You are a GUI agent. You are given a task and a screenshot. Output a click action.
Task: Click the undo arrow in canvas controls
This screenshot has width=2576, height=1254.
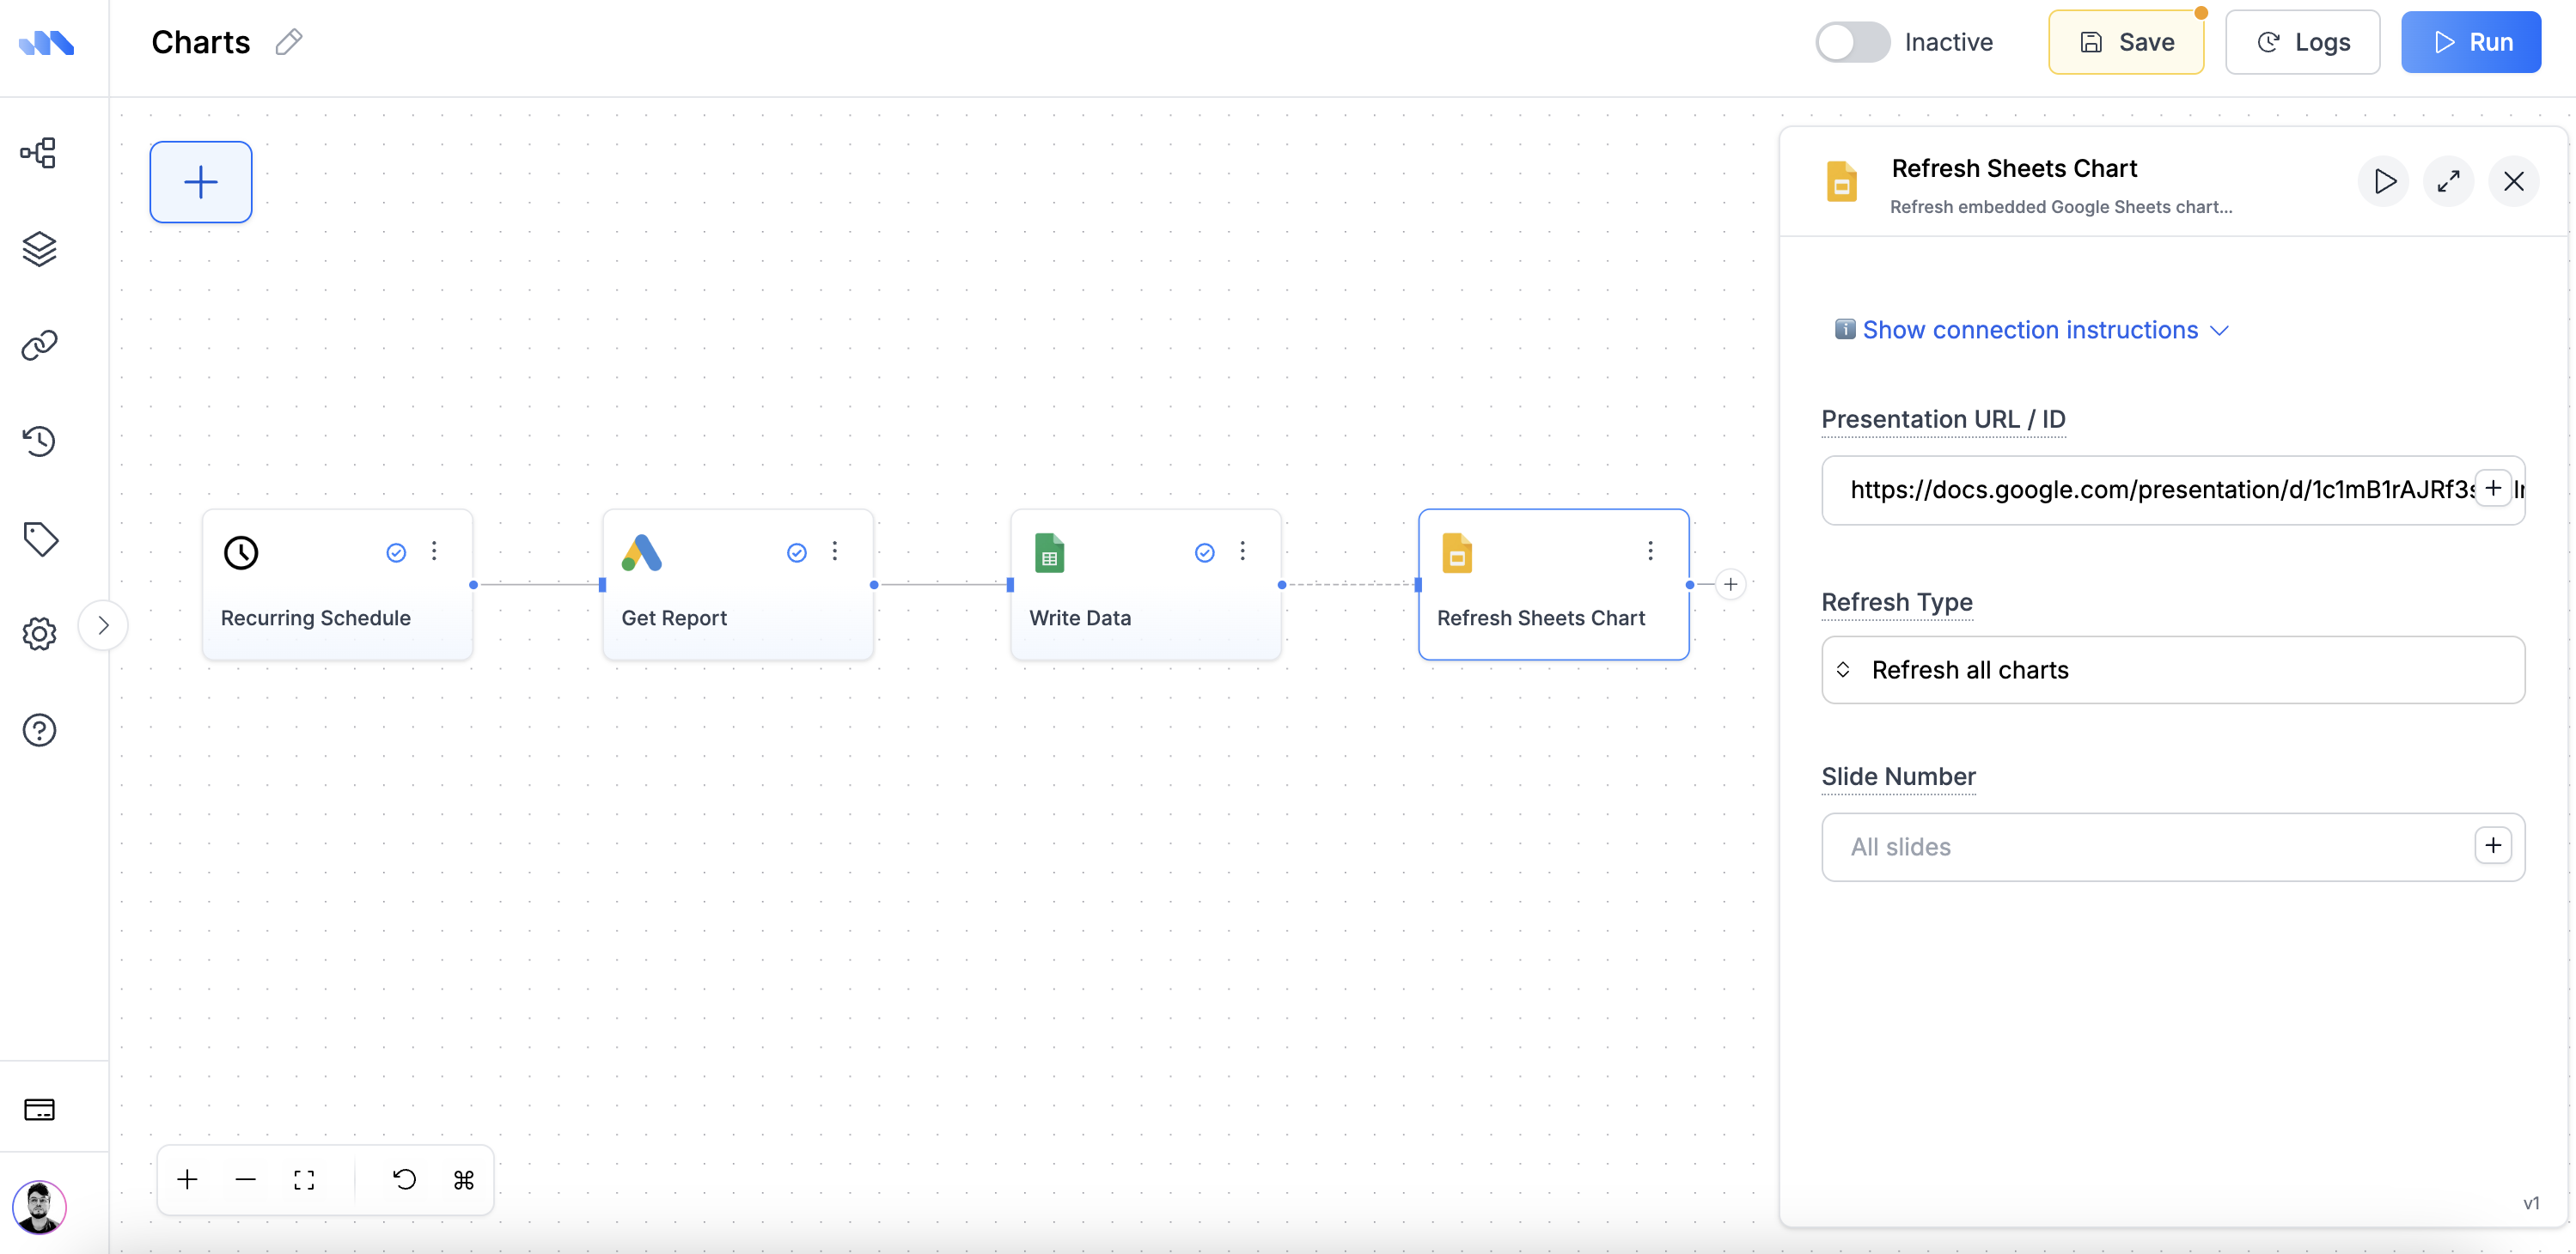tap(404, 1180)
